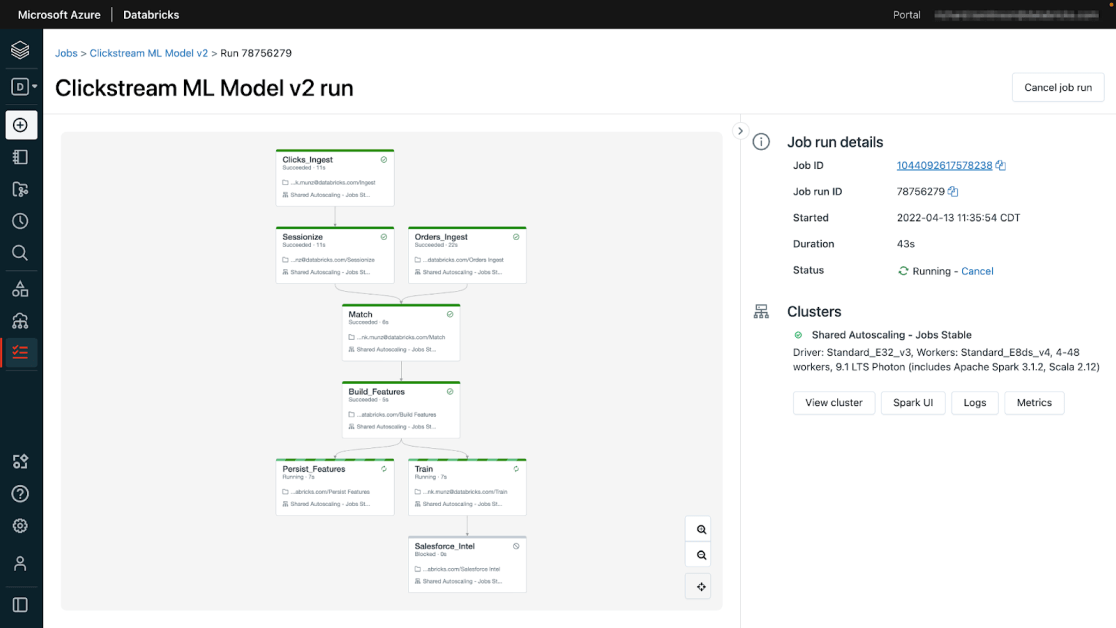Click the Cancel job run button

coord(1057,88)
